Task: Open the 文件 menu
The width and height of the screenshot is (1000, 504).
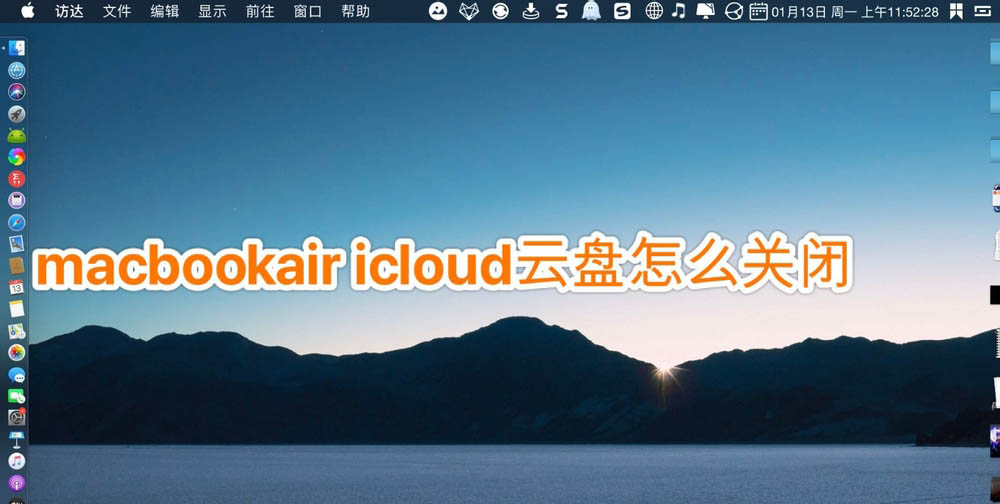Action: [117, 11]
